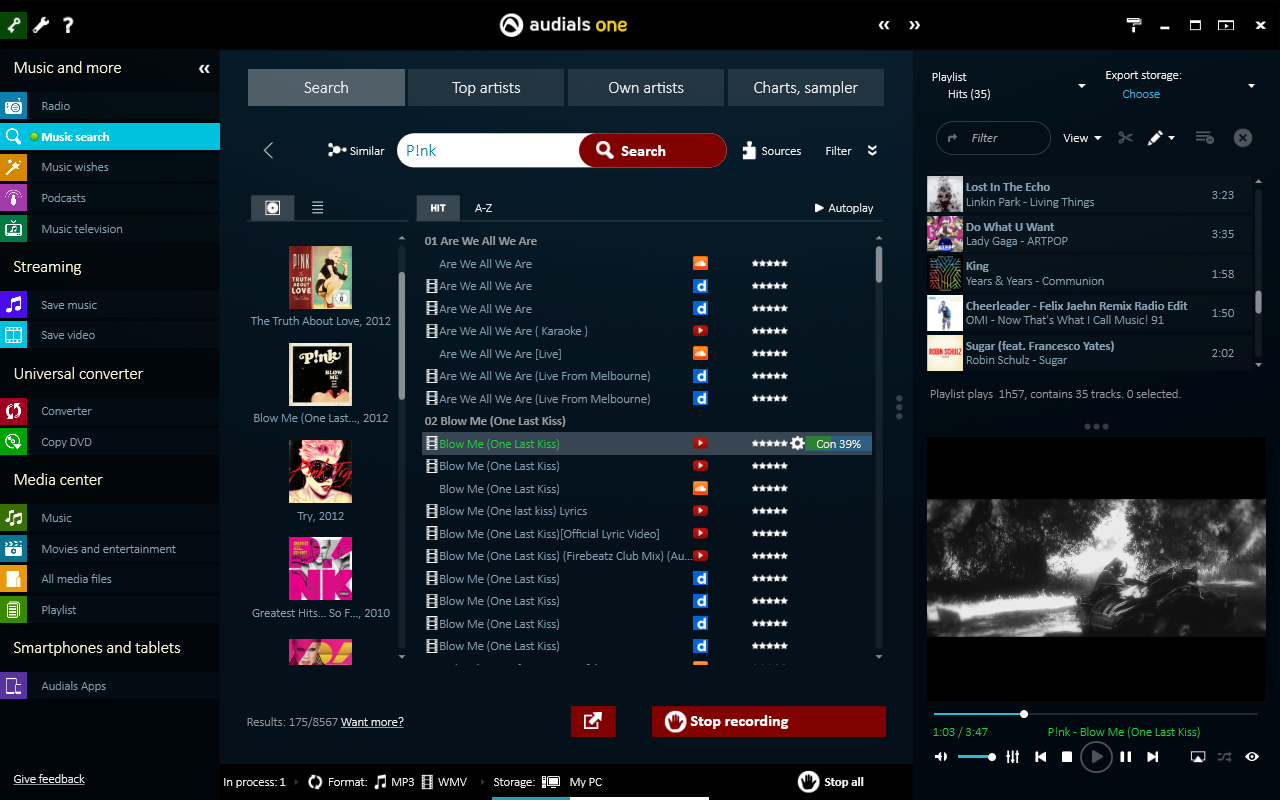
Task: Switch to the Search tab
Action: [x=326, y=87]
